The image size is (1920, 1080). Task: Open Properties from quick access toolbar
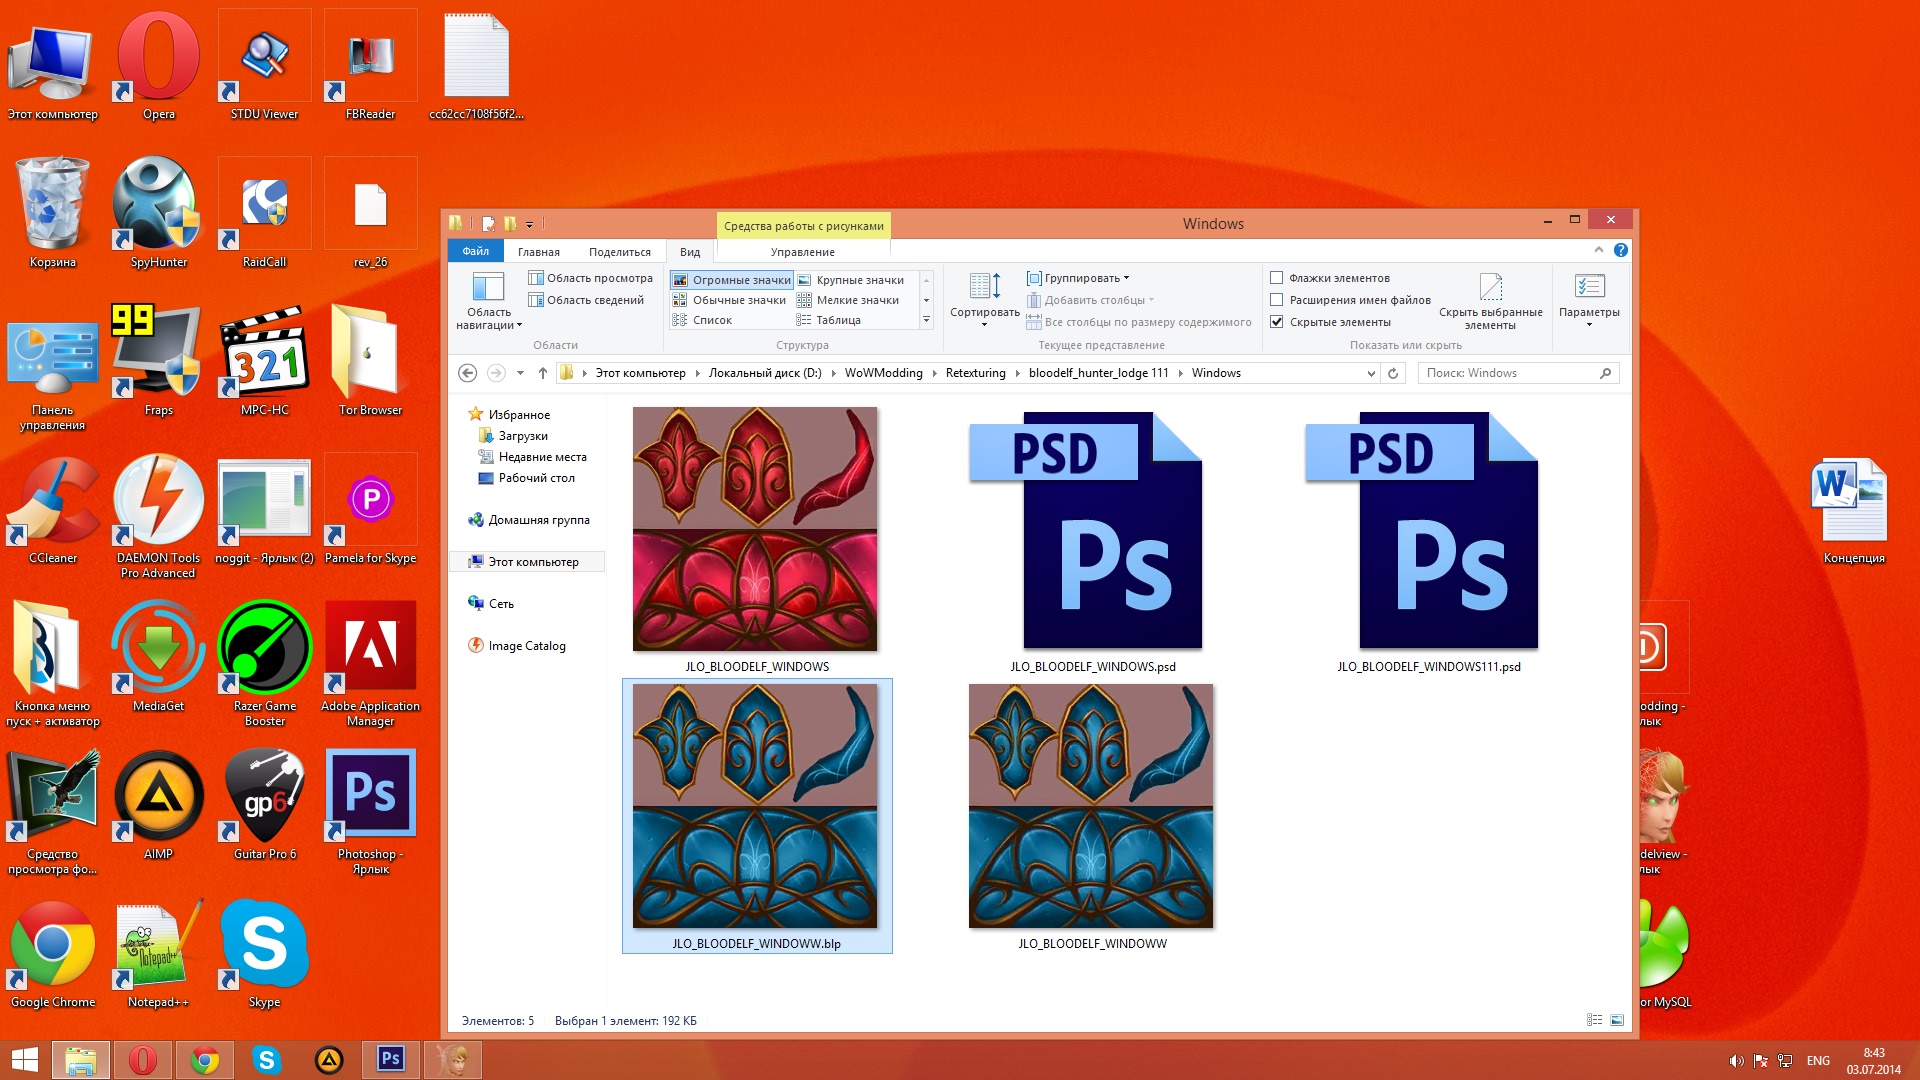(x=488, y=224)
